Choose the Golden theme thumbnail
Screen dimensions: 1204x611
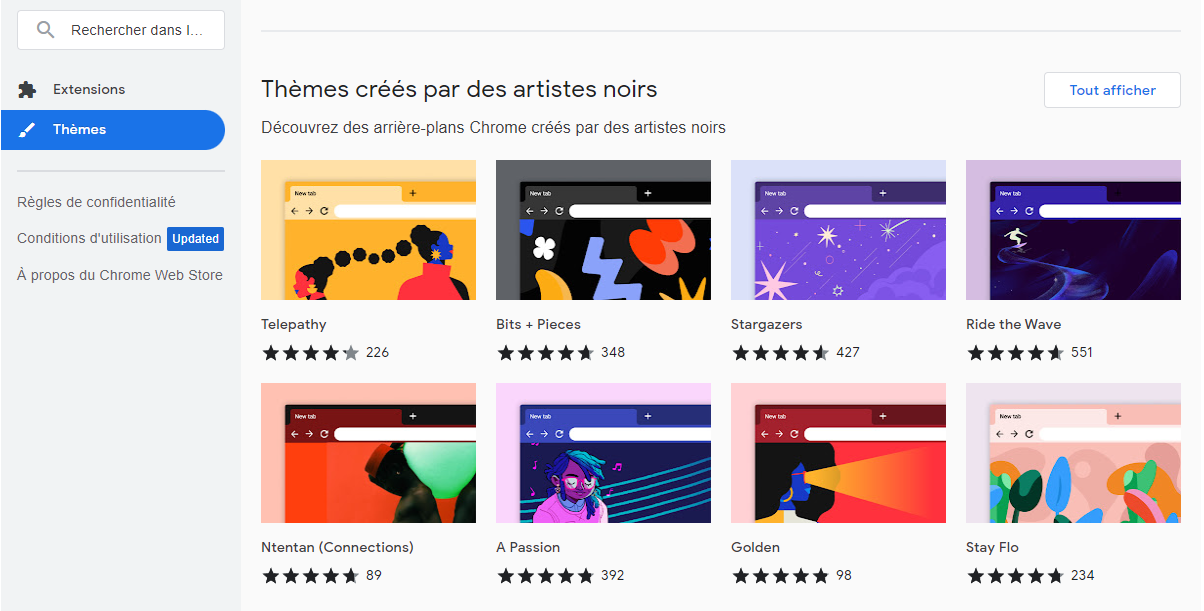pyautogui.click(x=838, y=453)
